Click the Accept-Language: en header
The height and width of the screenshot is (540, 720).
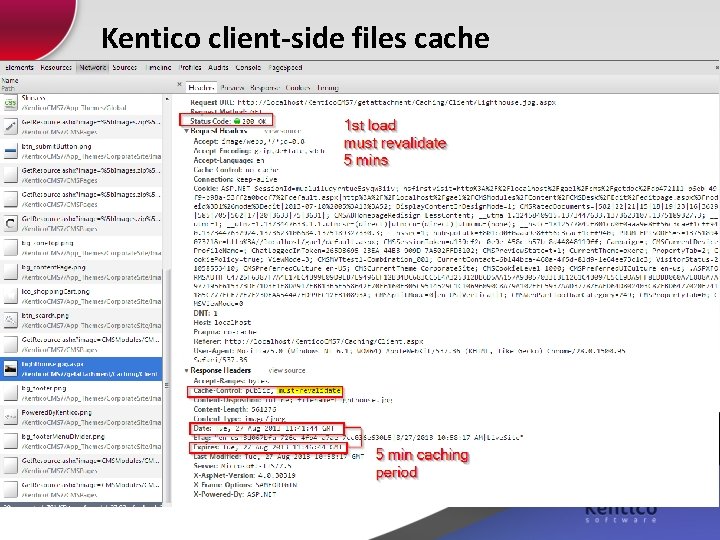point(229,160)
